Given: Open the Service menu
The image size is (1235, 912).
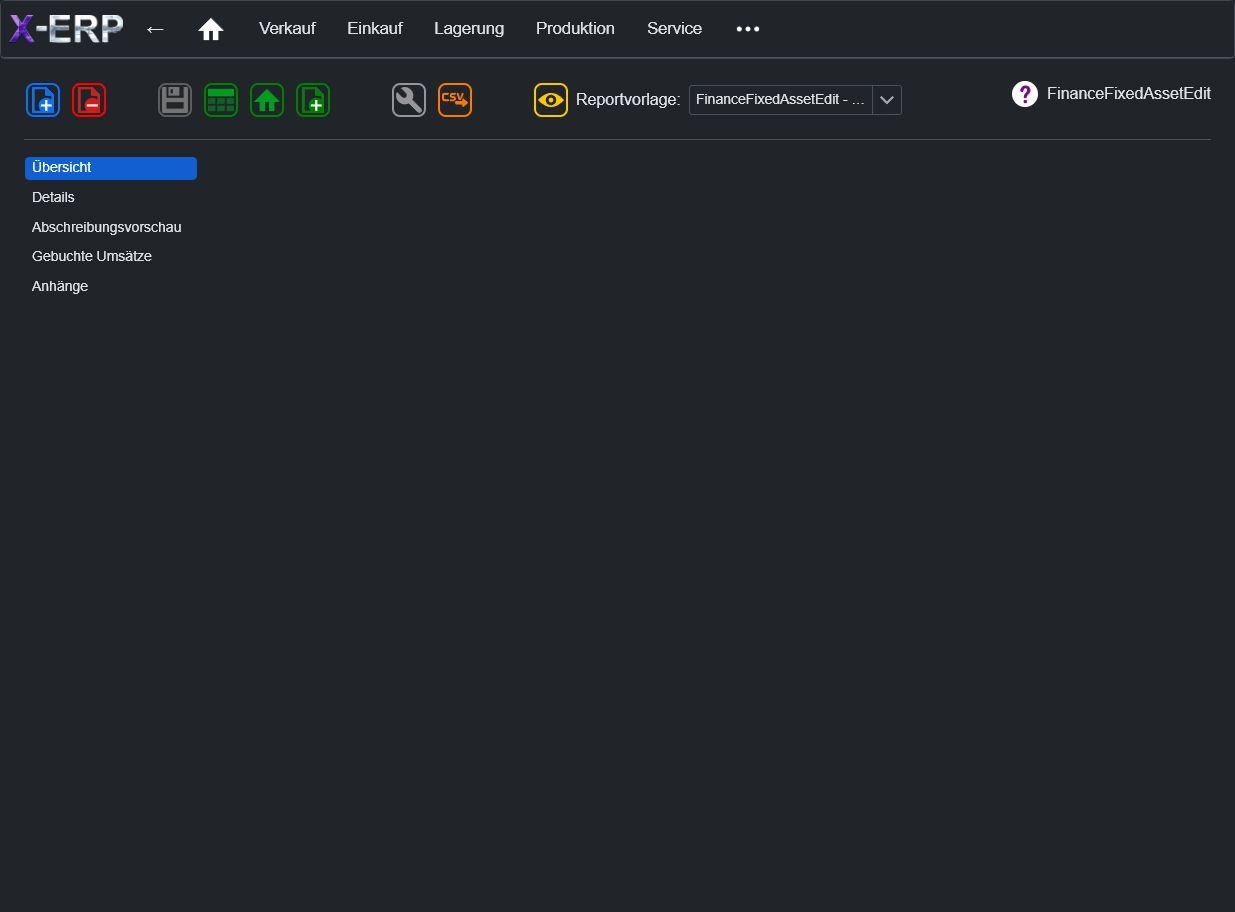Looking at the screenshot, I should pos(674,29).
